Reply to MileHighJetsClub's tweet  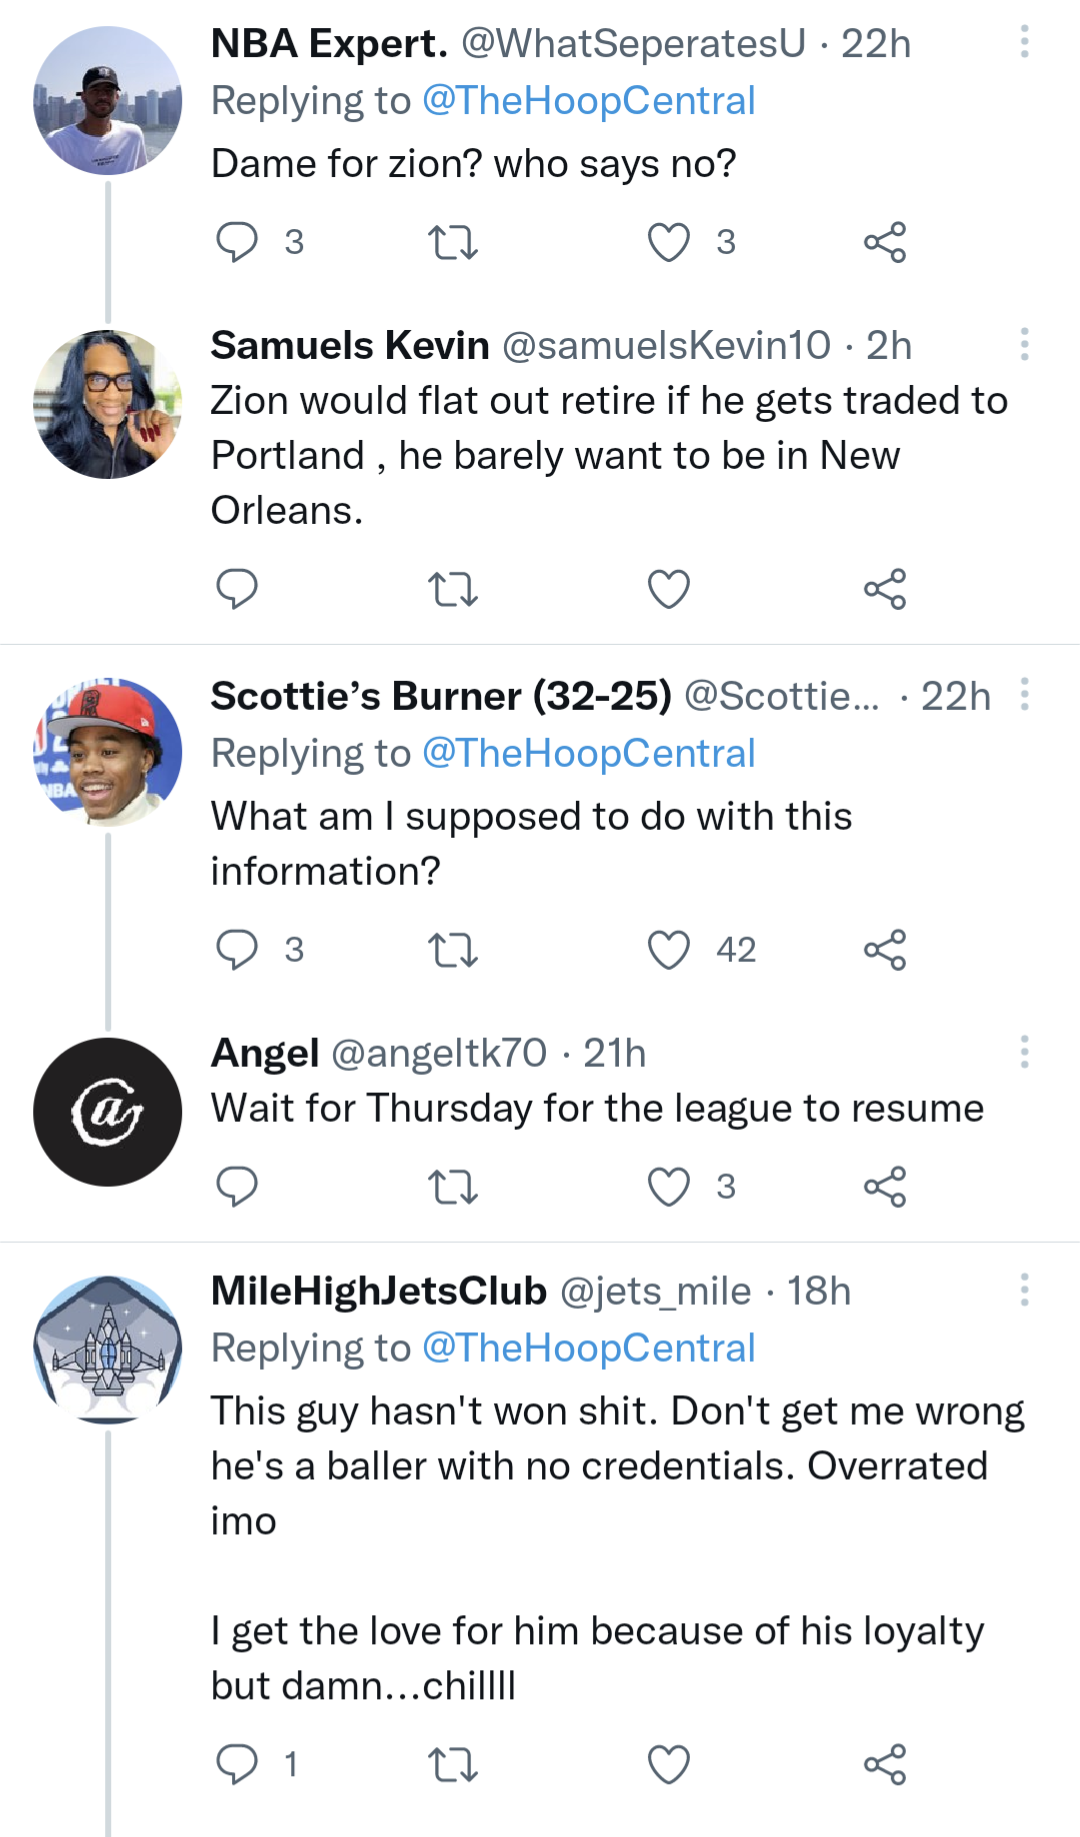tap(237, 1764)
